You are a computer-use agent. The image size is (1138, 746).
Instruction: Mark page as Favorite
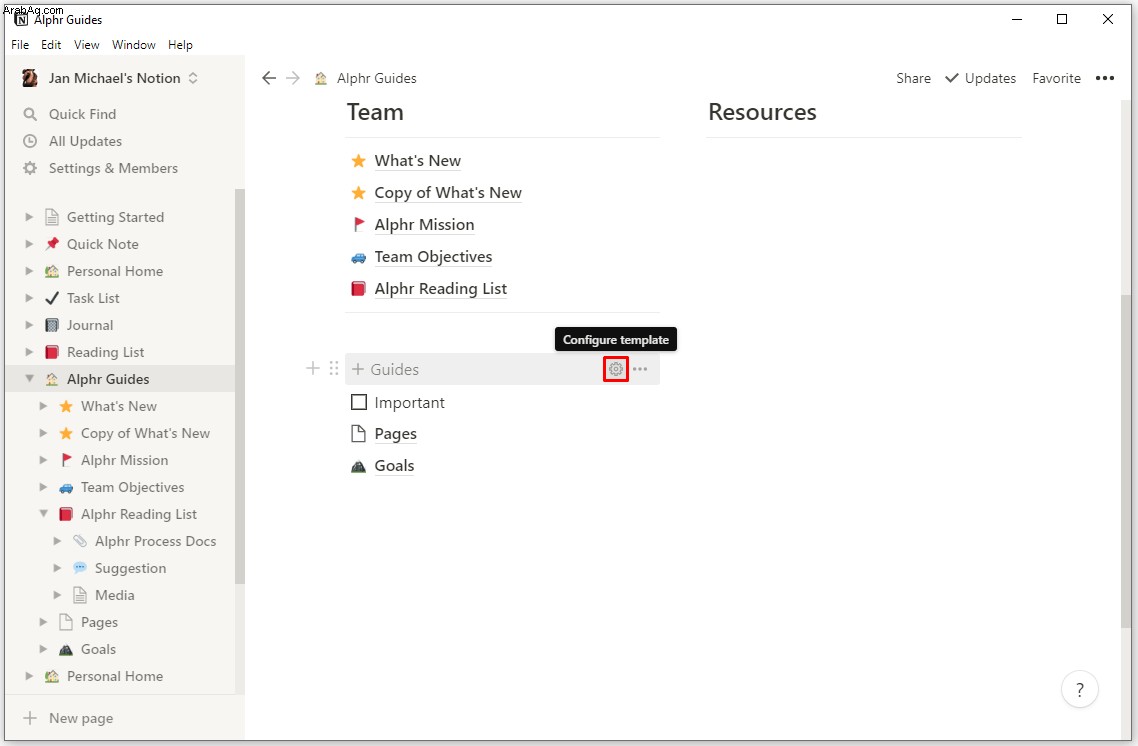[1056, 78]
